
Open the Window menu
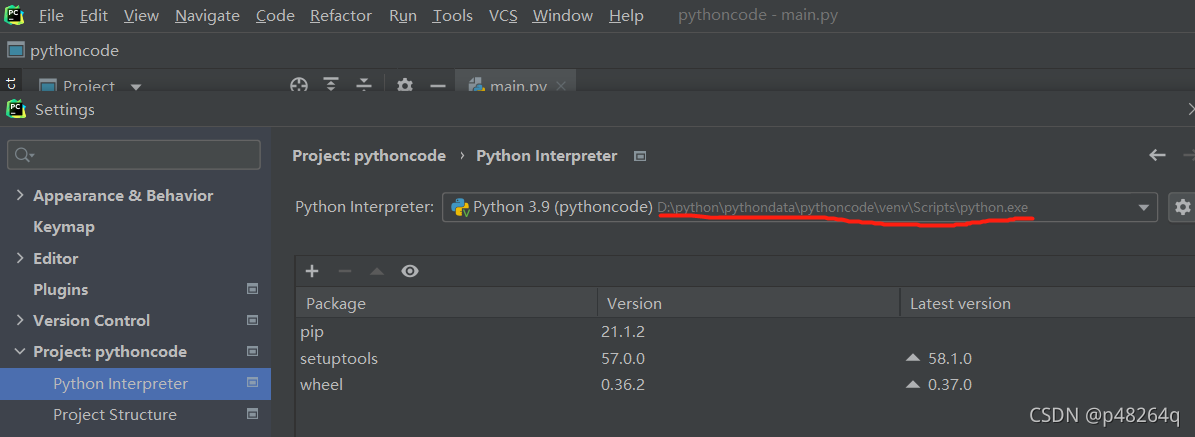click(x=562, y=15)
